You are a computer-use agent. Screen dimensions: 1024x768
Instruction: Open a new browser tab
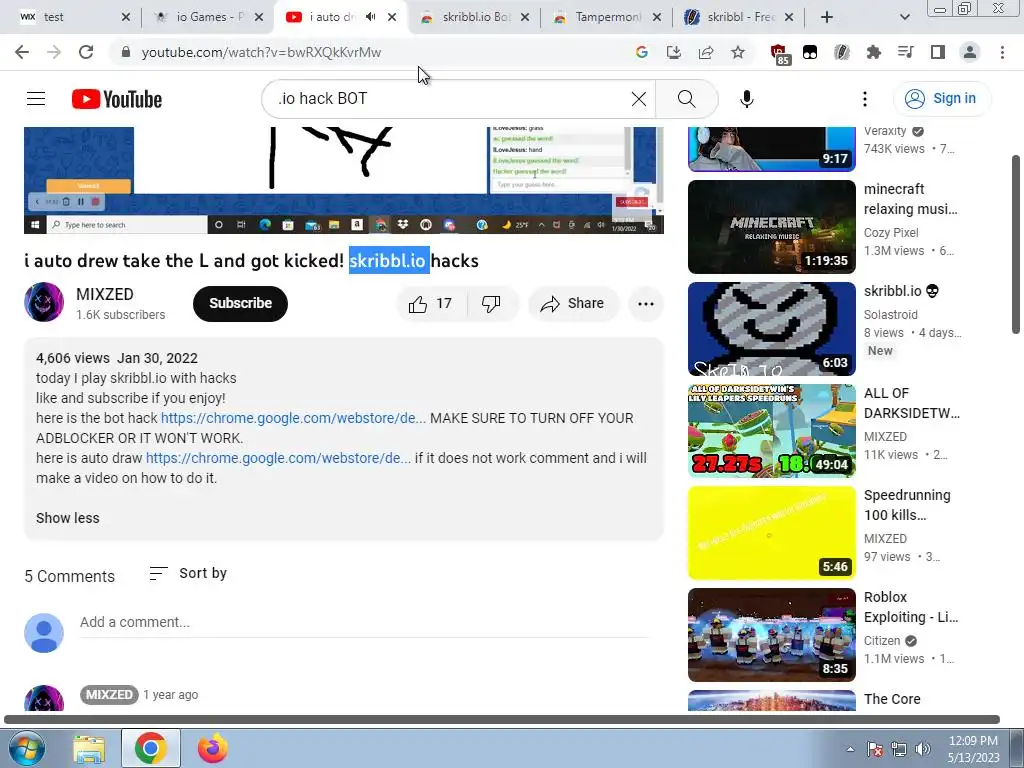click(827, 17)
